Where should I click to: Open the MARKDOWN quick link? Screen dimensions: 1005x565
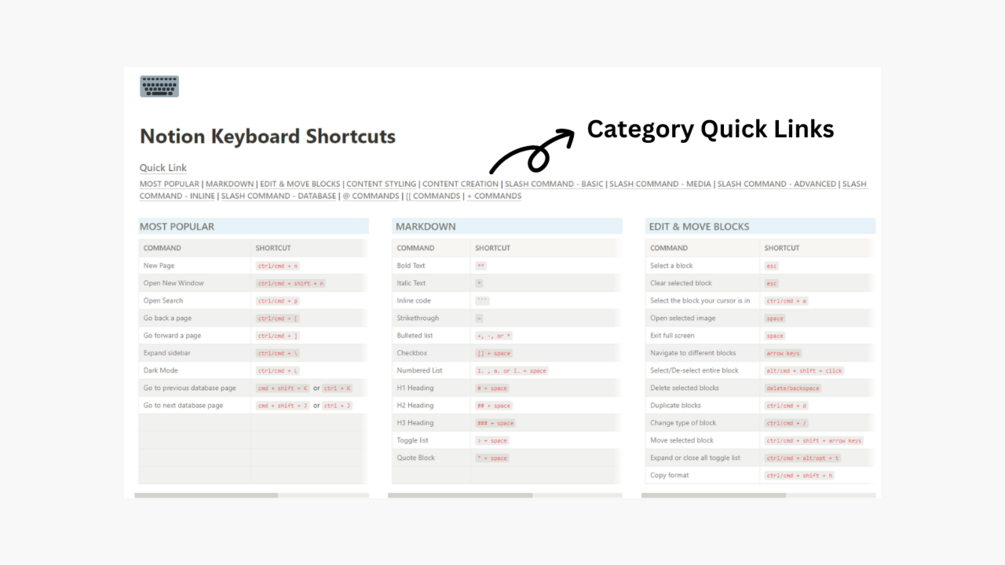pyautogui.click(x=229, y=184)
